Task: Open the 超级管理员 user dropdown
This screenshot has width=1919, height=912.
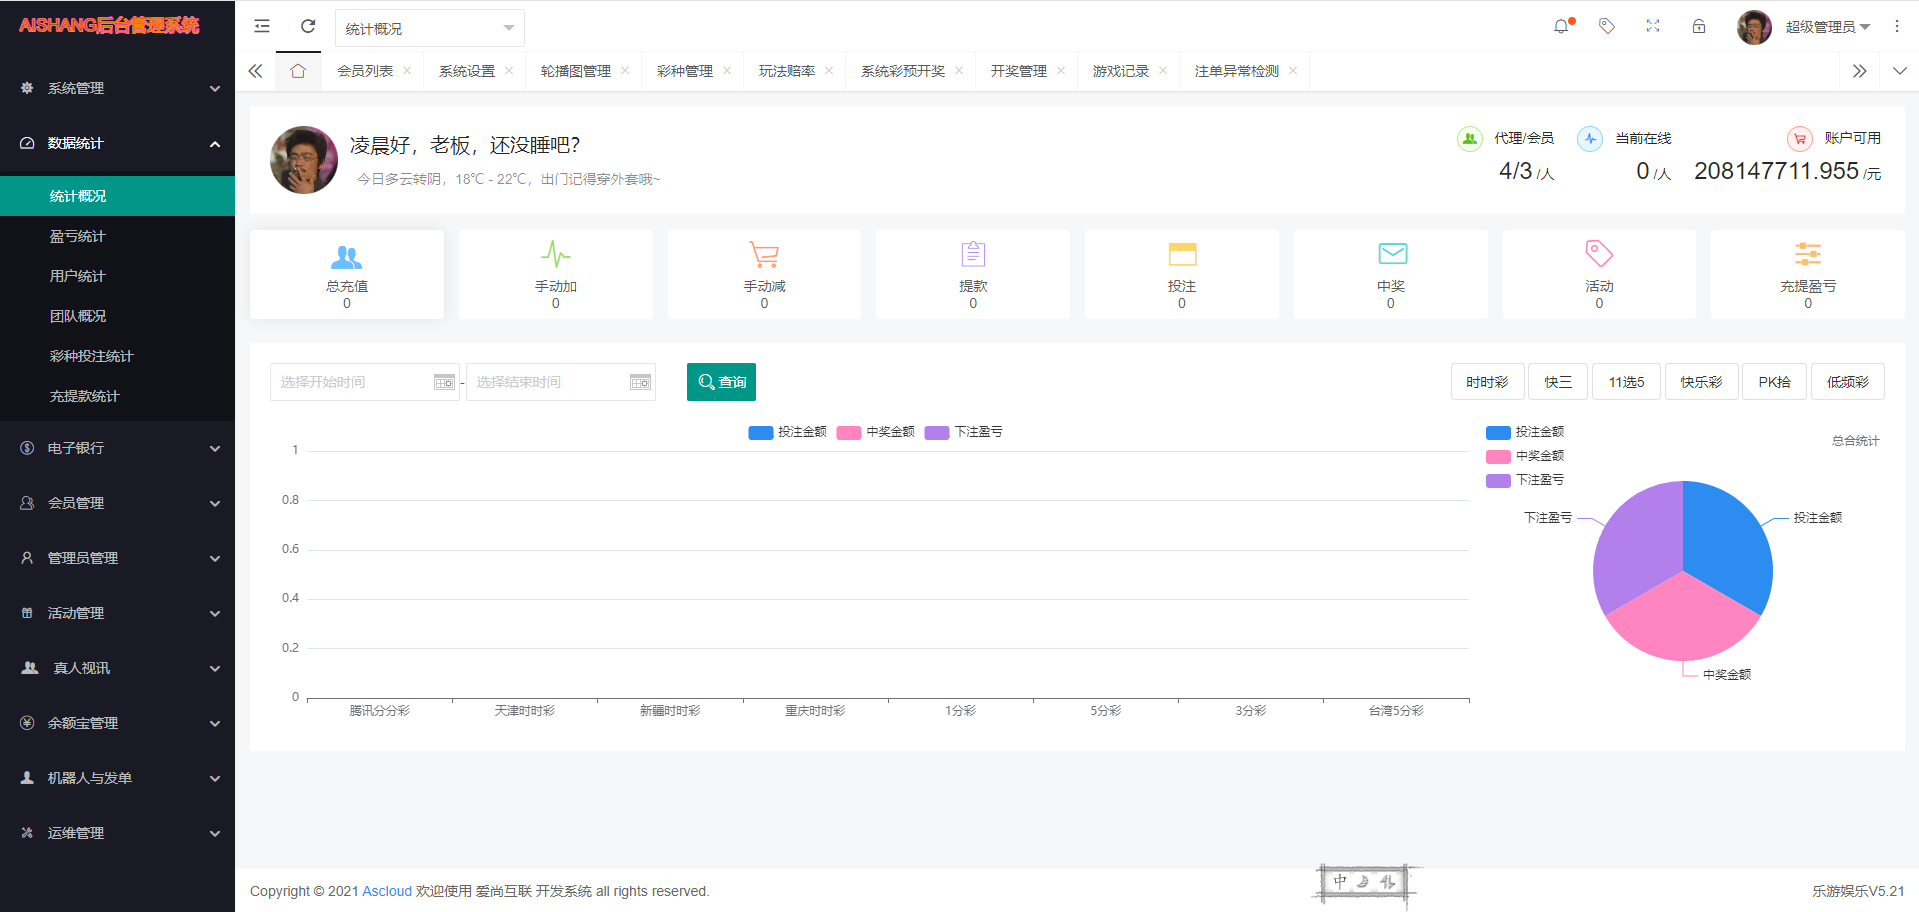Action: click(x=1827, y=27)
